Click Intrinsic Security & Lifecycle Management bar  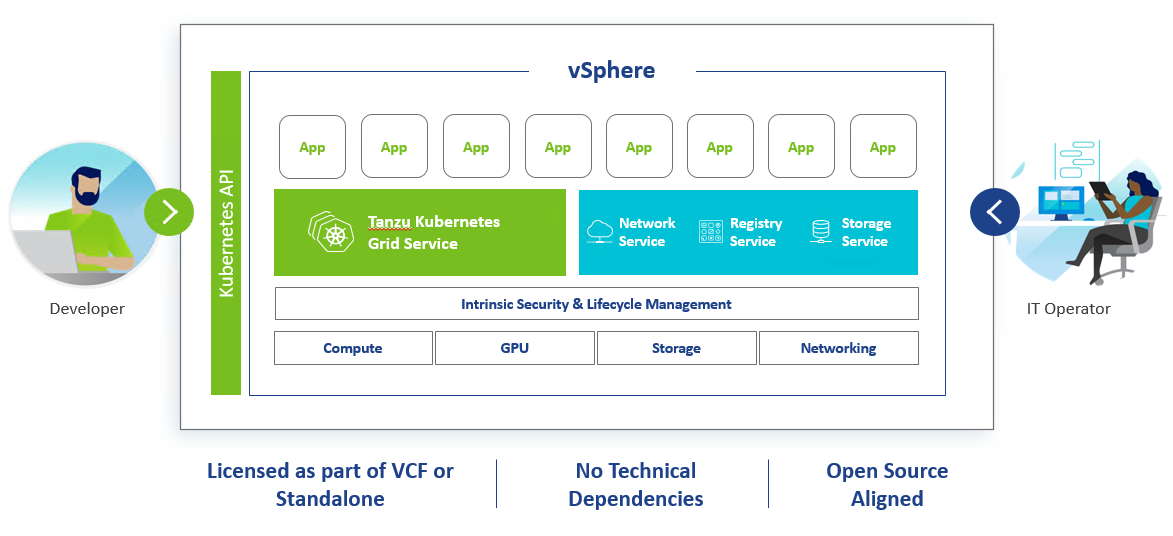coord(596,304)
